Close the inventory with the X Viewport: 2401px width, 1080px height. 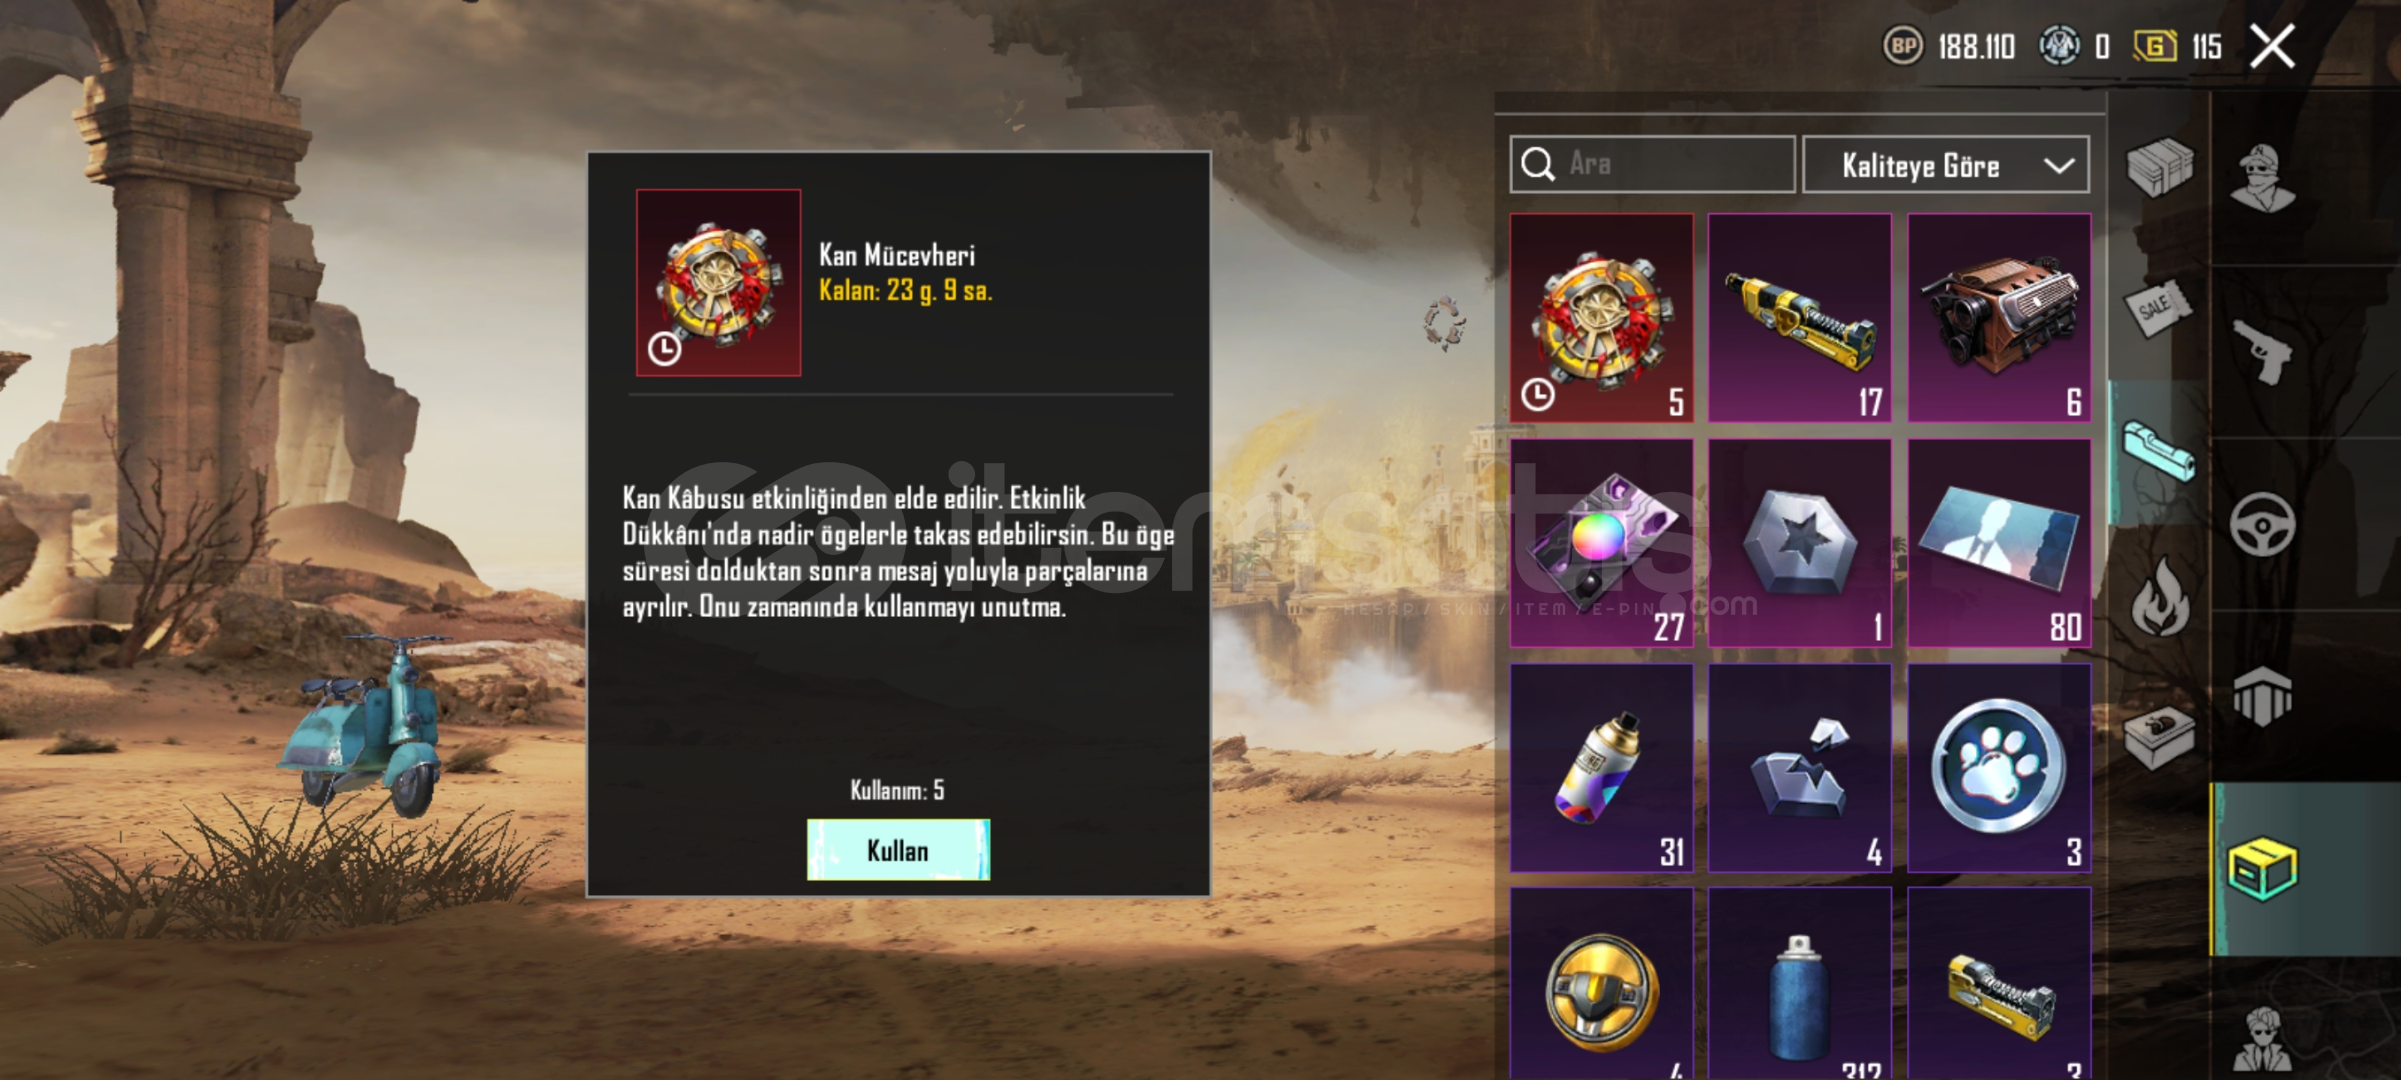2273,46
